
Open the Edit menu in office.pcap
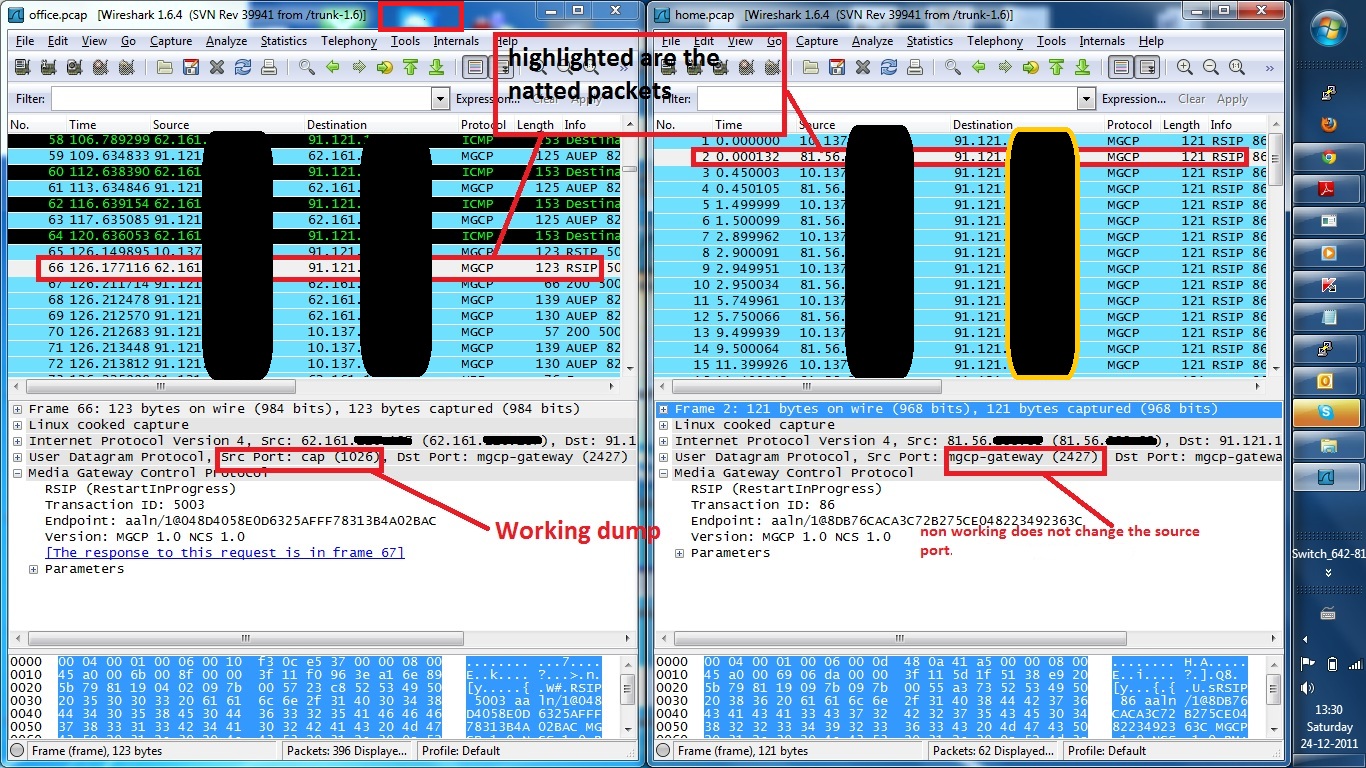pyautogui.click(x=58, y=41)
